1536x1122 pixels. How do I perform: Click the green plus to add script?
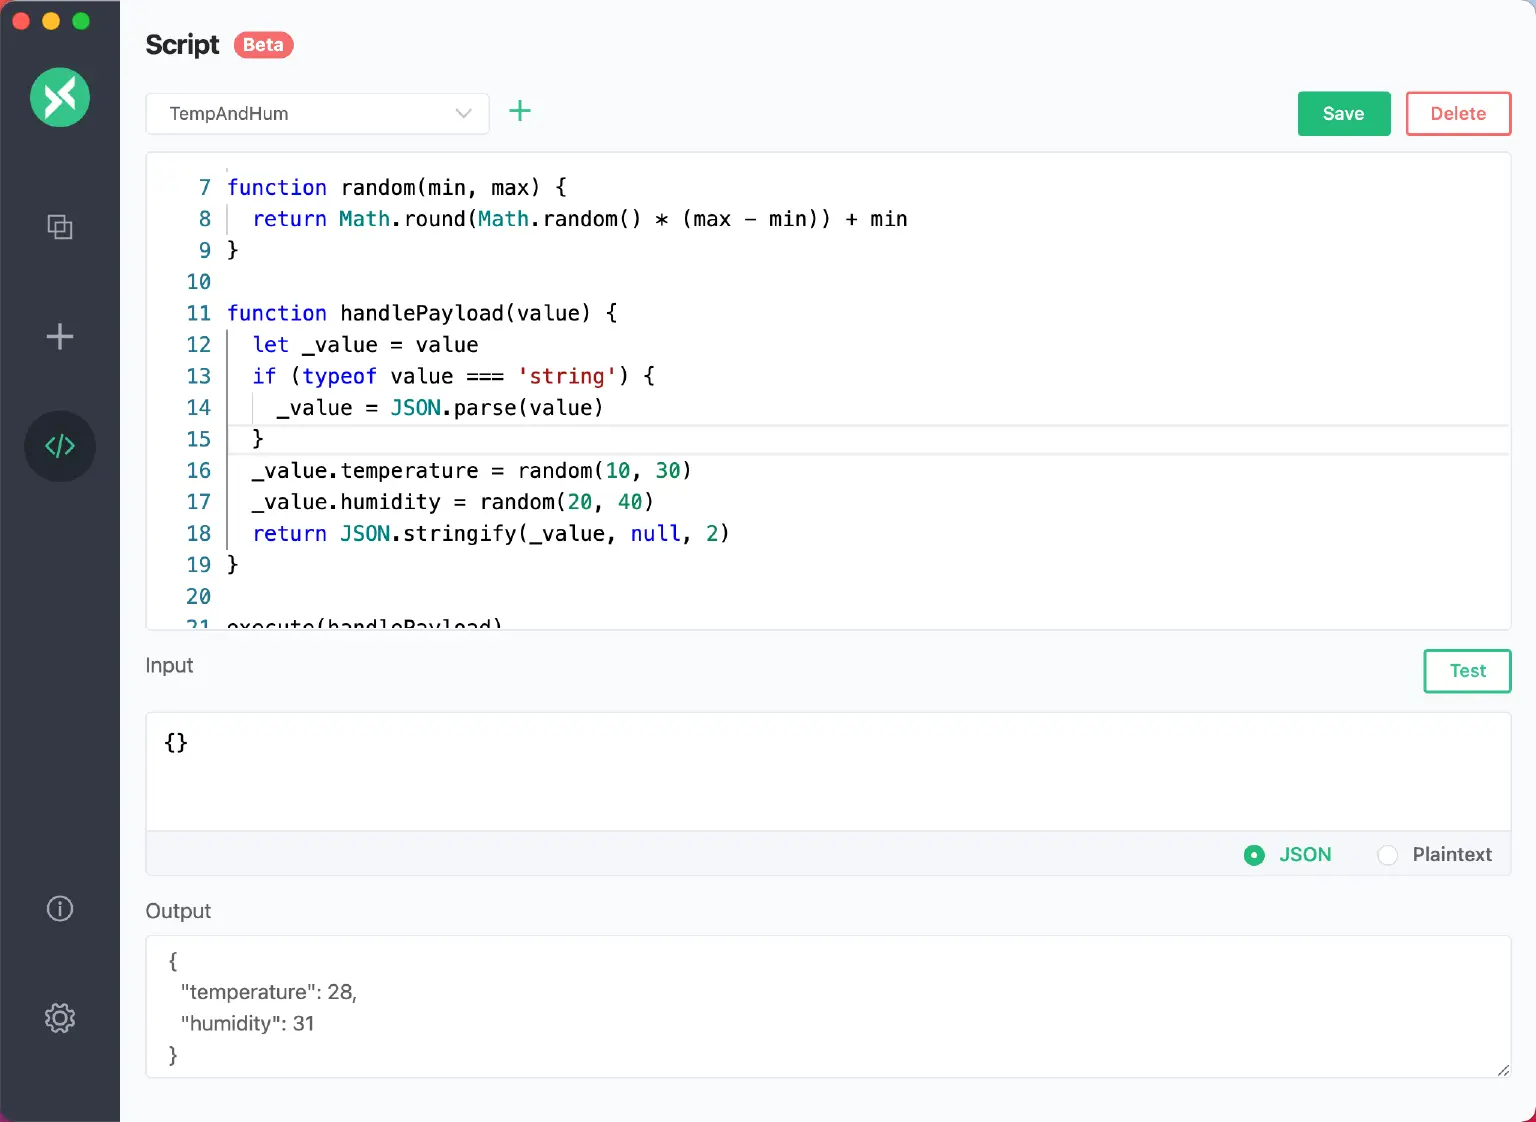[520, 111]
